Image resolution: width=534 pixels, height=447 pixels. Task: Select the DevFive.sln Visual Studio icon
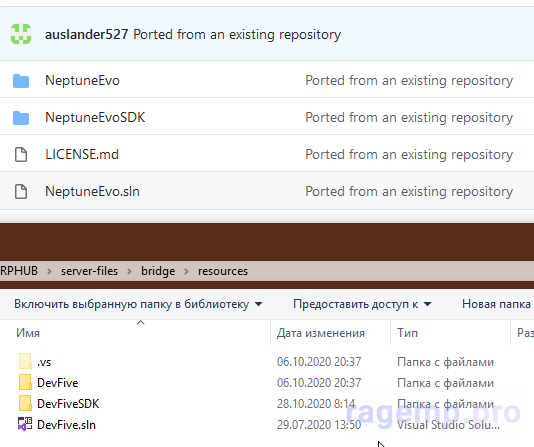(x=25, y=424)
